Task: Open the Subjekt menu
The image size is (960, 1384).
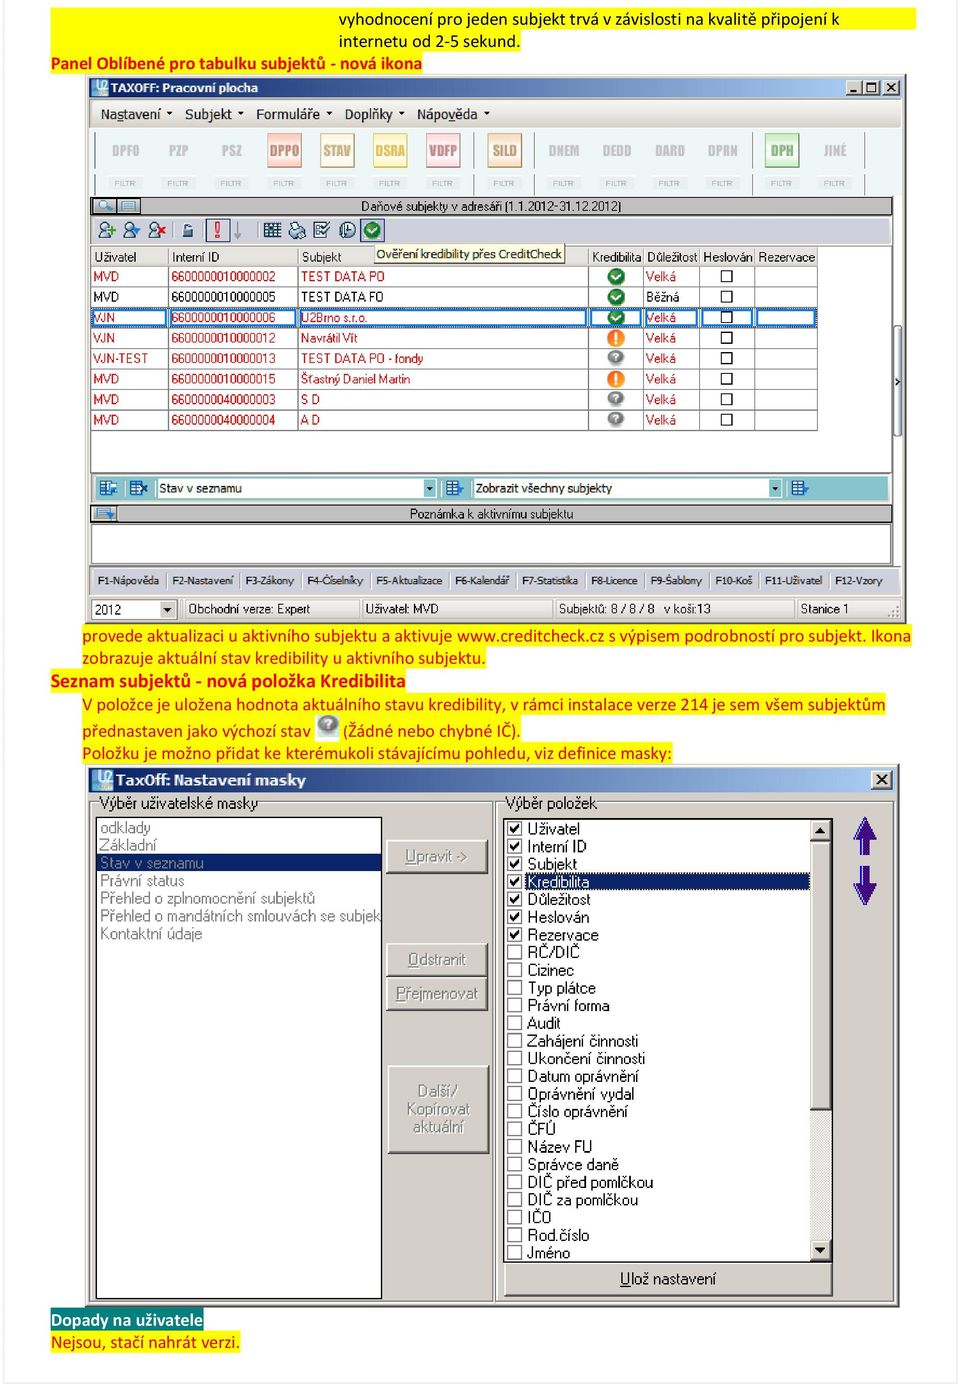Action: pos(214,114)
